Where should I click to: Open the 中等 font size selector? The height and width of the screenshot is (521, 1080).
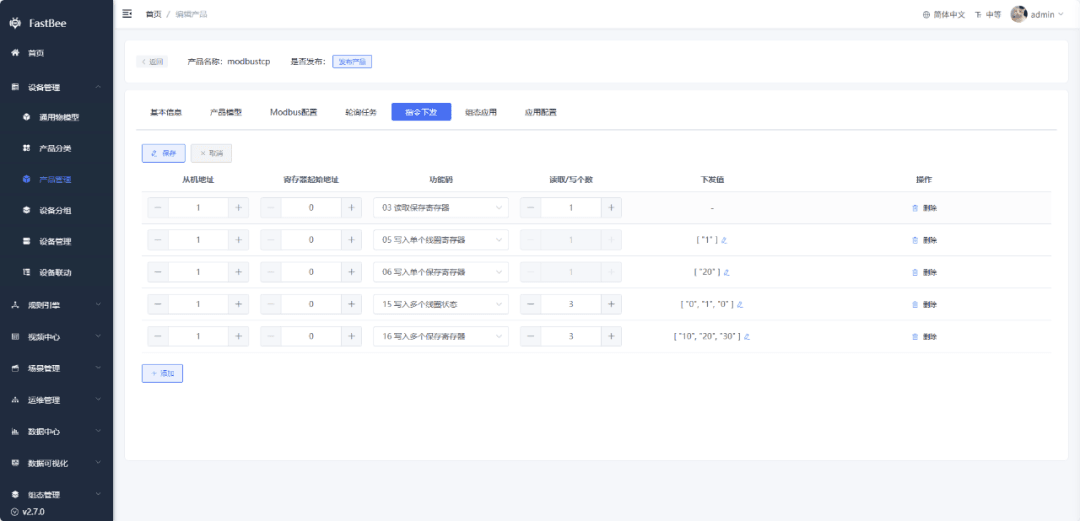pos(988,14)
